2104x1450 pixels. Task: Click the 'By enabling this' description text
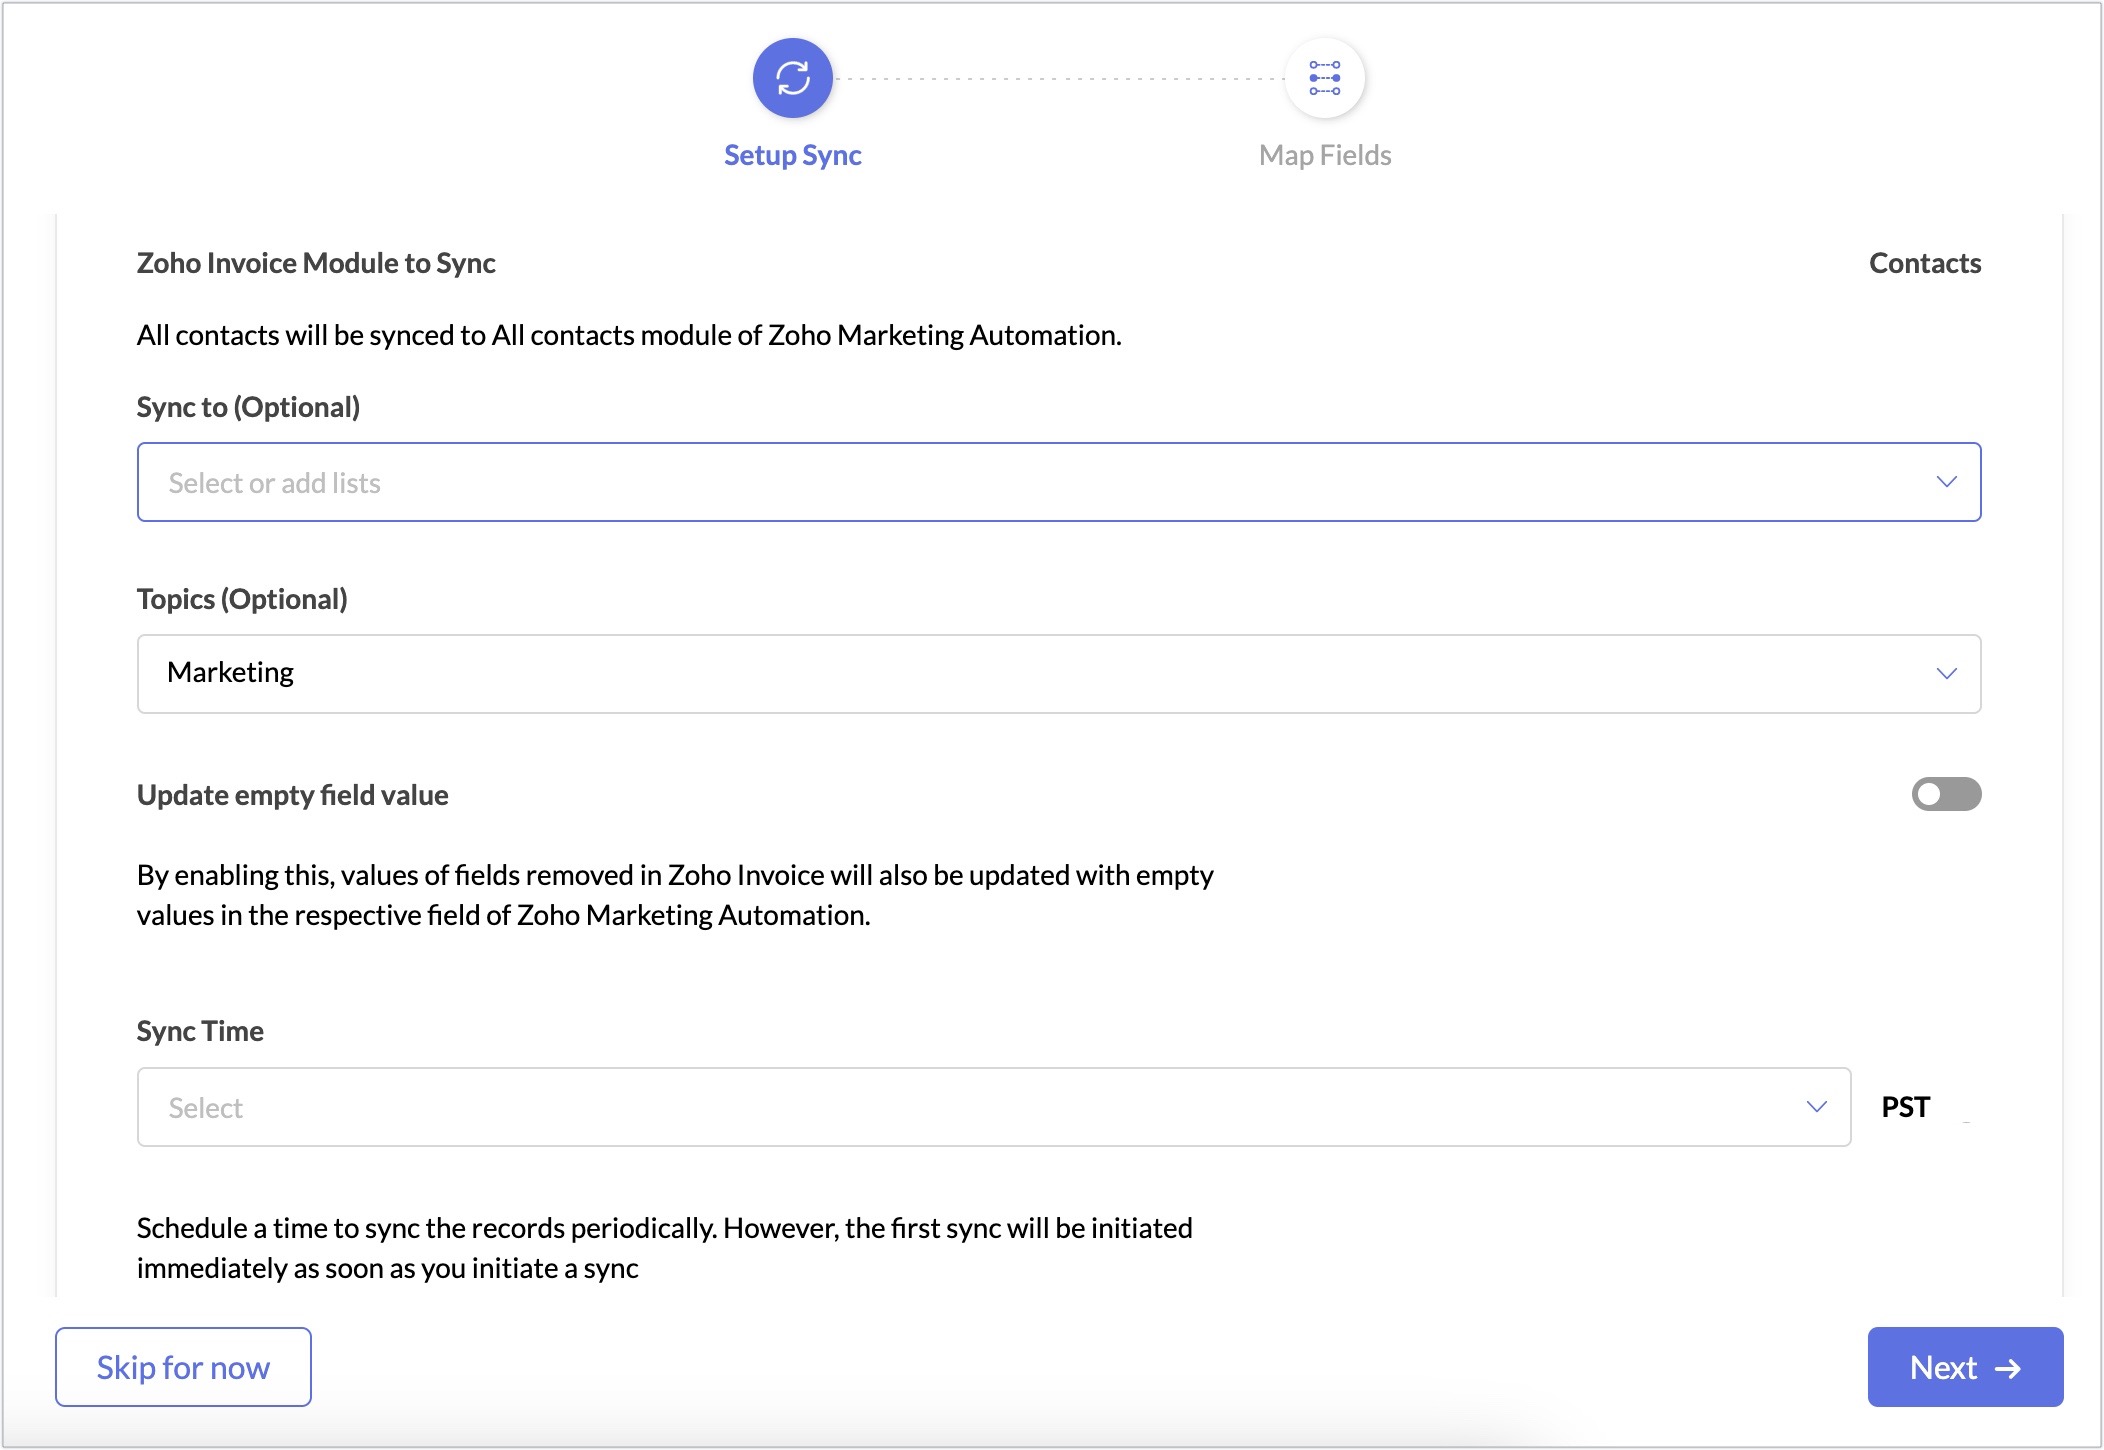pos(675,895)
